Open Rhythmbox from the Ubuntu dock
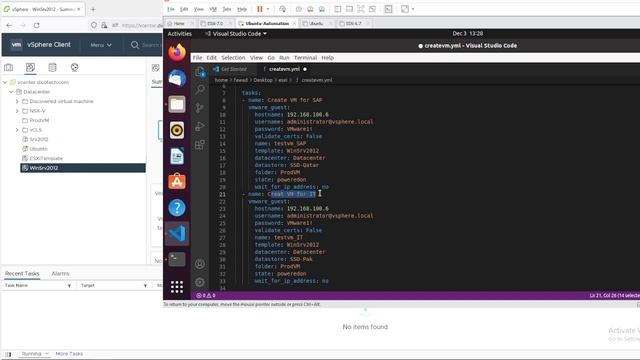640x360 pixels. [177, 130]
